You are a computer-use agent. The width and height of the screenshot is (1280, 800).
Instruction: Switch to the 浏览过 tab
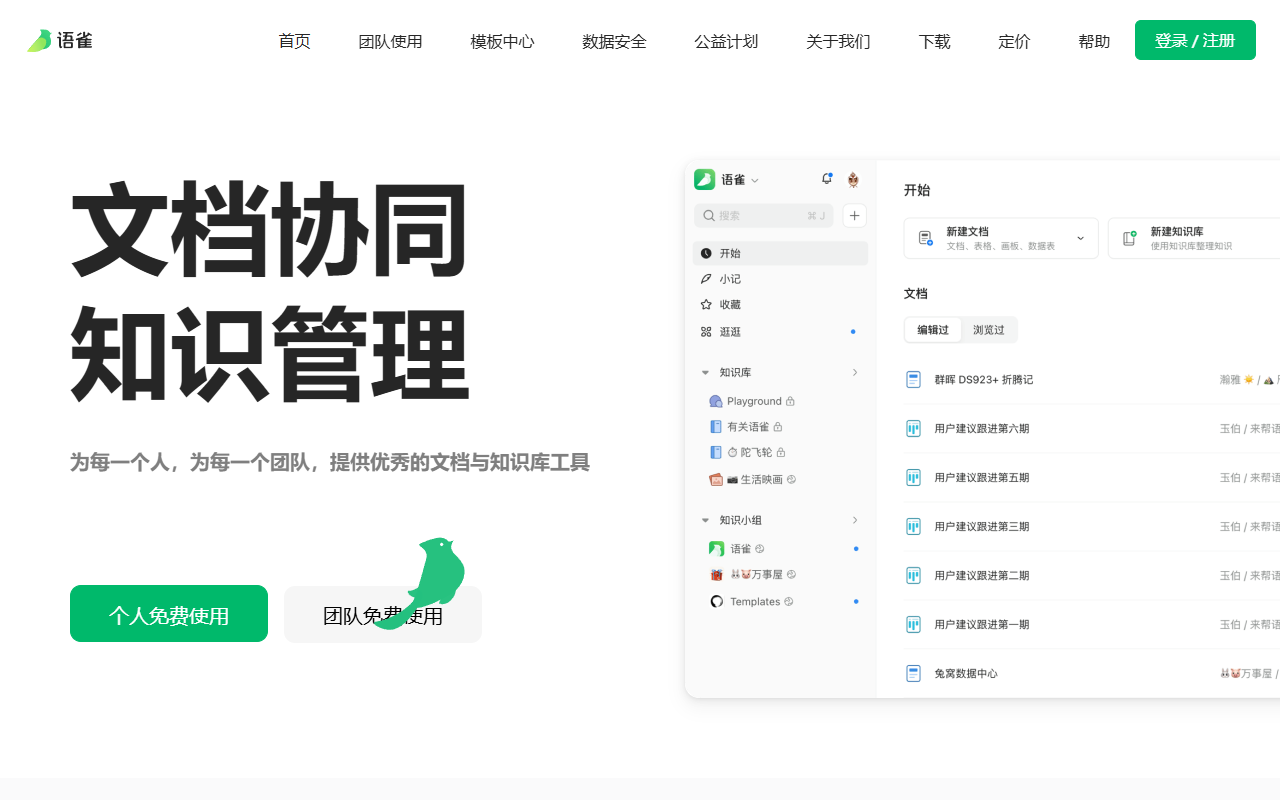pos(989,330)
